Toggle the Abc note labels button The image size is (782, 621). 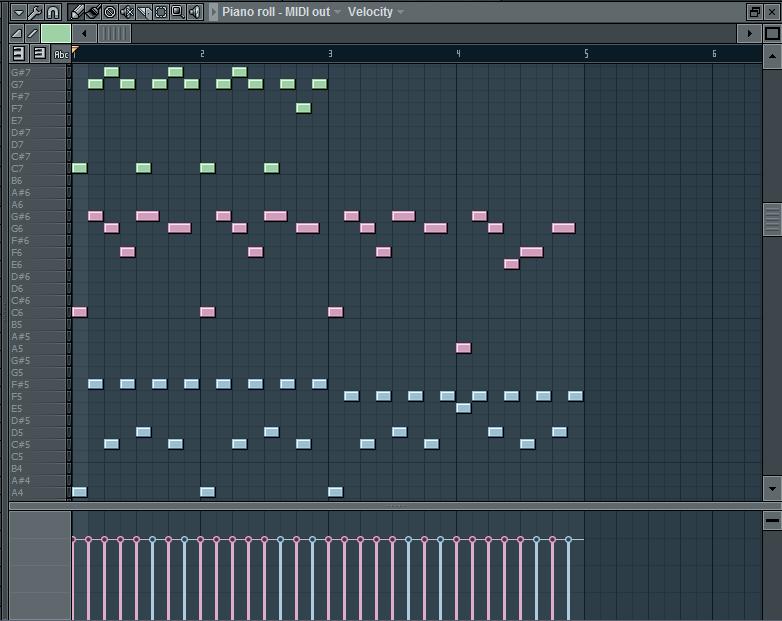coord(61,53)
